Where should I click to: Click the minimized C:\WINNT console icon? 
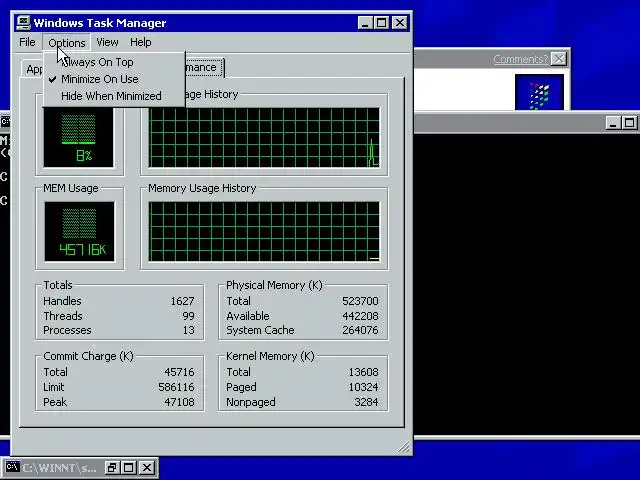point(12,467)
